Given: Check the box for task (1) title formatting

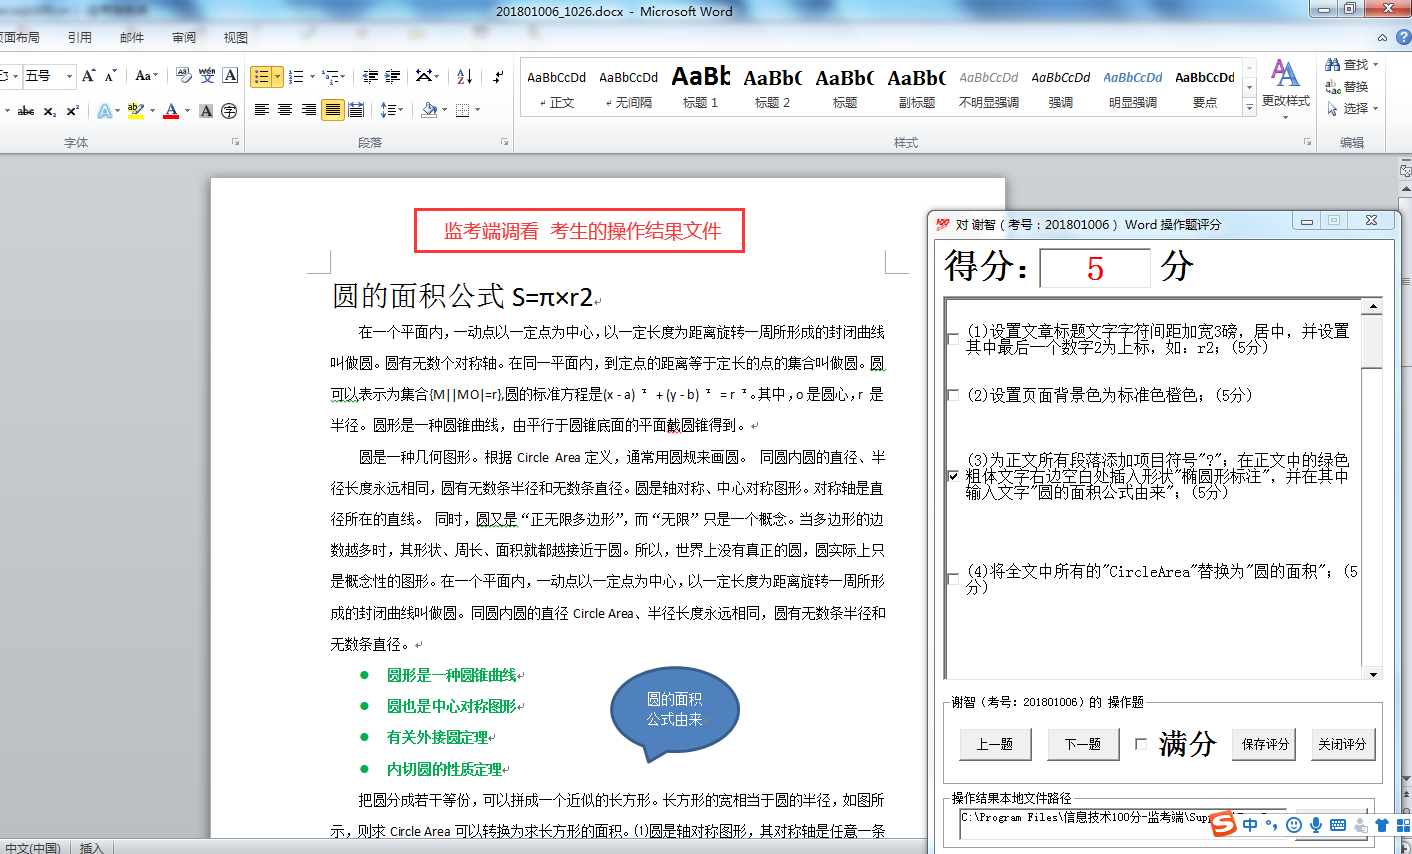Looking at the screenshot, I should tap(953, 339).
